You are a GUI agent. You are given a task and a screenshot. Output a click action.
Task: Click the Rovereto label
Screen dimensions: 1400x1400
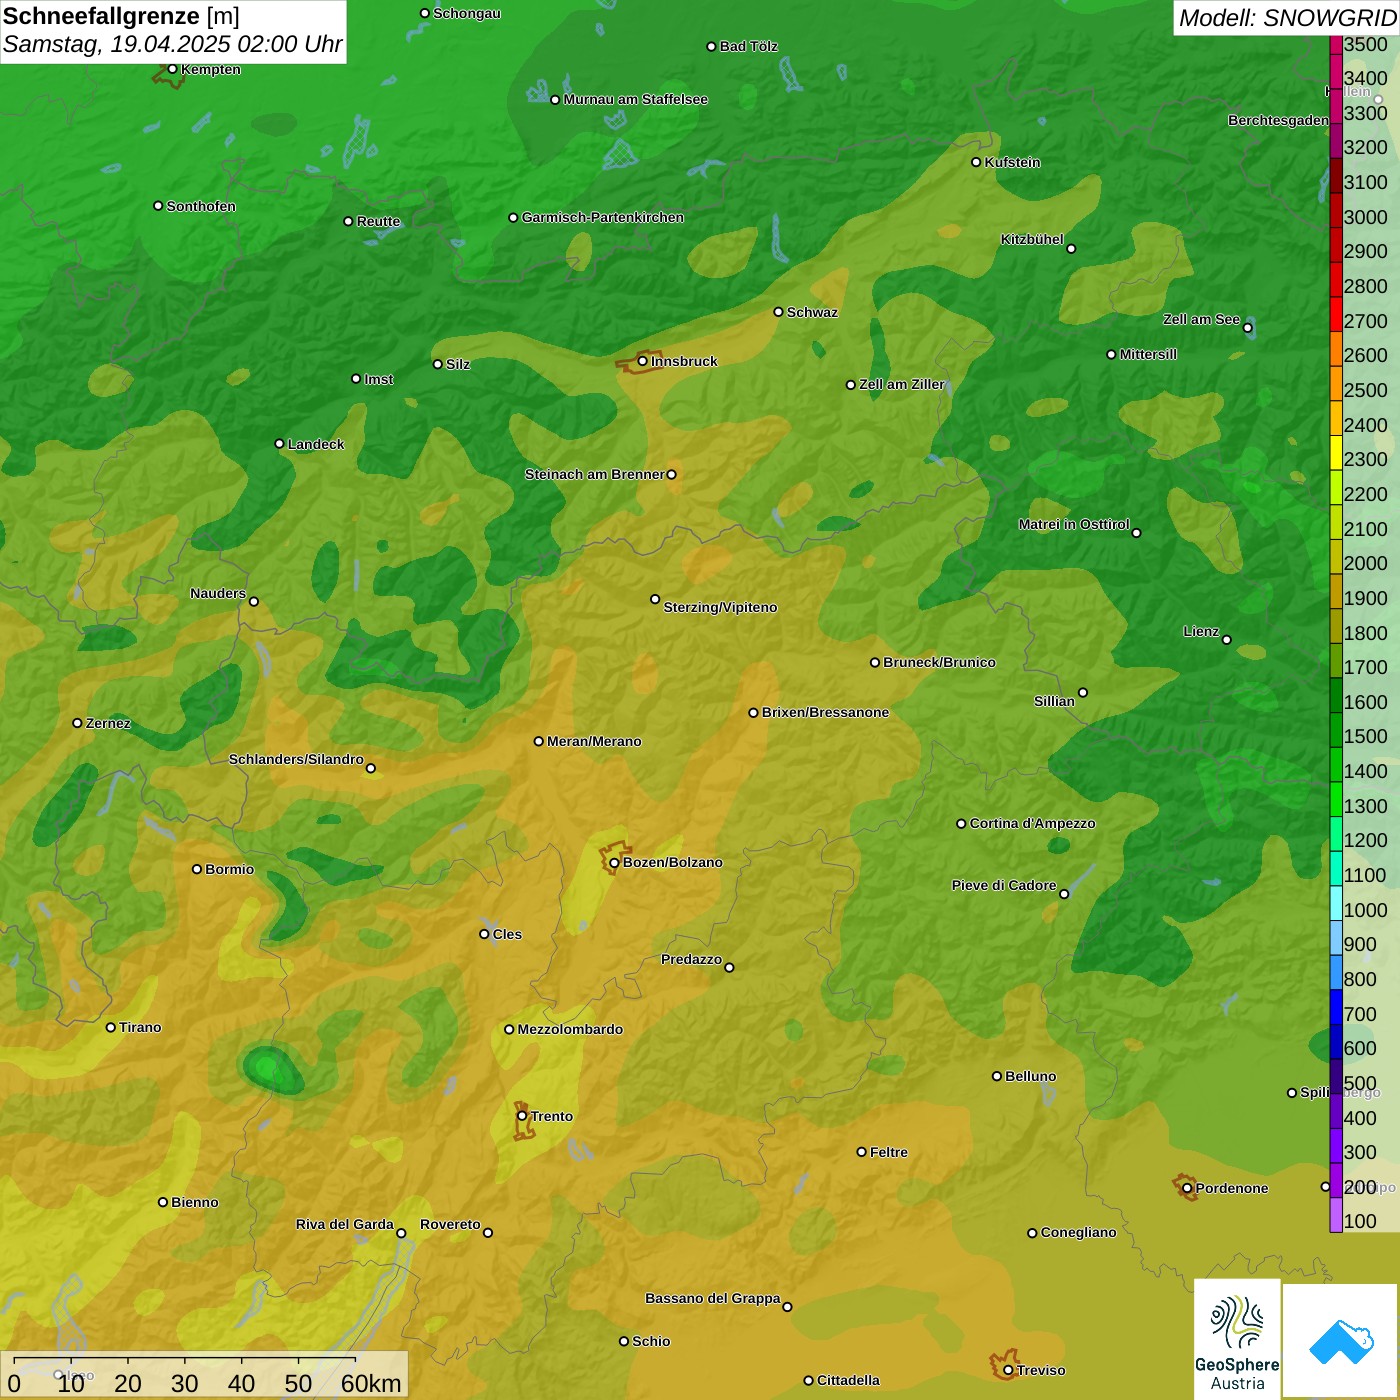click(x=450, y=1224)
